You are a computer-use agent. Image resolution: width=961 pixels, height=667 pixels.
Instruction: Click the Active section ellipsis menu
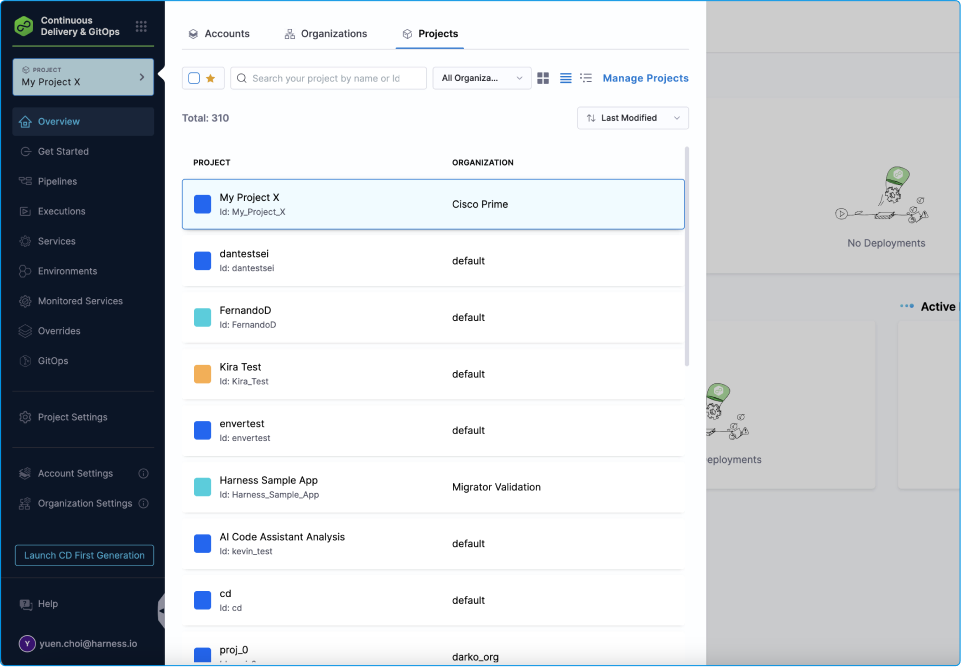(907, 306)
